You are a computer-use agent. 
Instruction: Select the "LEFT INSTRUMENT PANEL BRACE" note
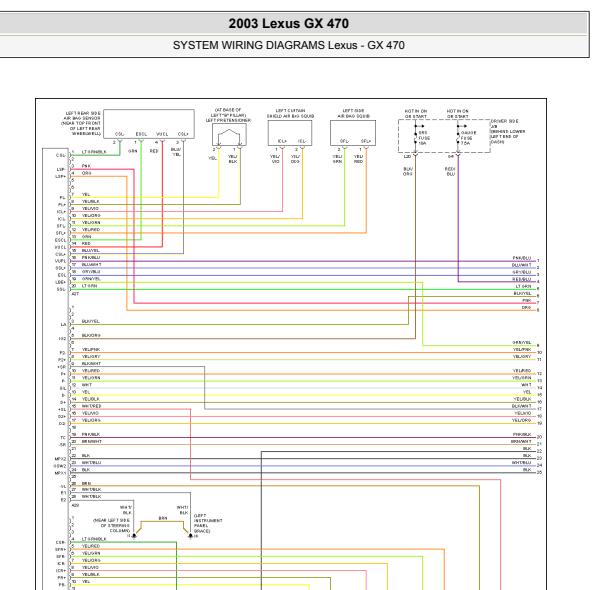point(208,523)
